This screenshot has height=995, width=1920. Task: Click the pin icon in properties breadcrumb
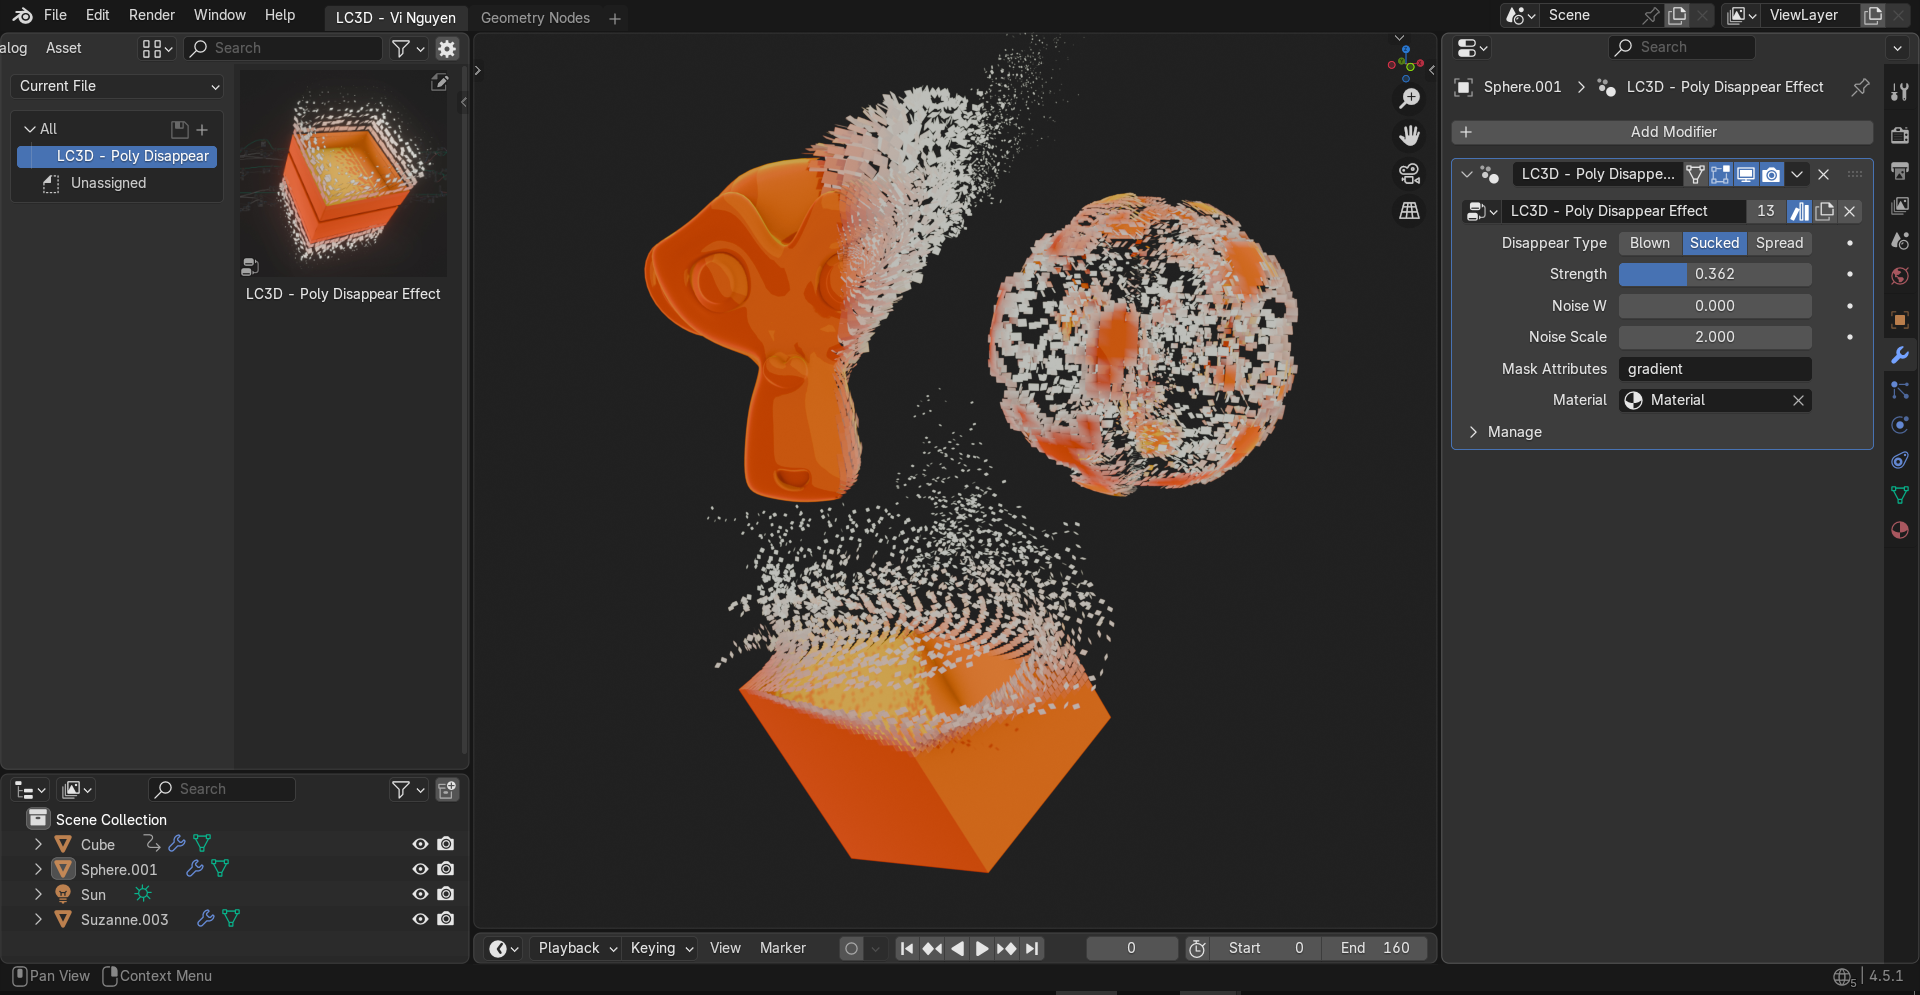pyautogui.click(x=1860, y=87)
